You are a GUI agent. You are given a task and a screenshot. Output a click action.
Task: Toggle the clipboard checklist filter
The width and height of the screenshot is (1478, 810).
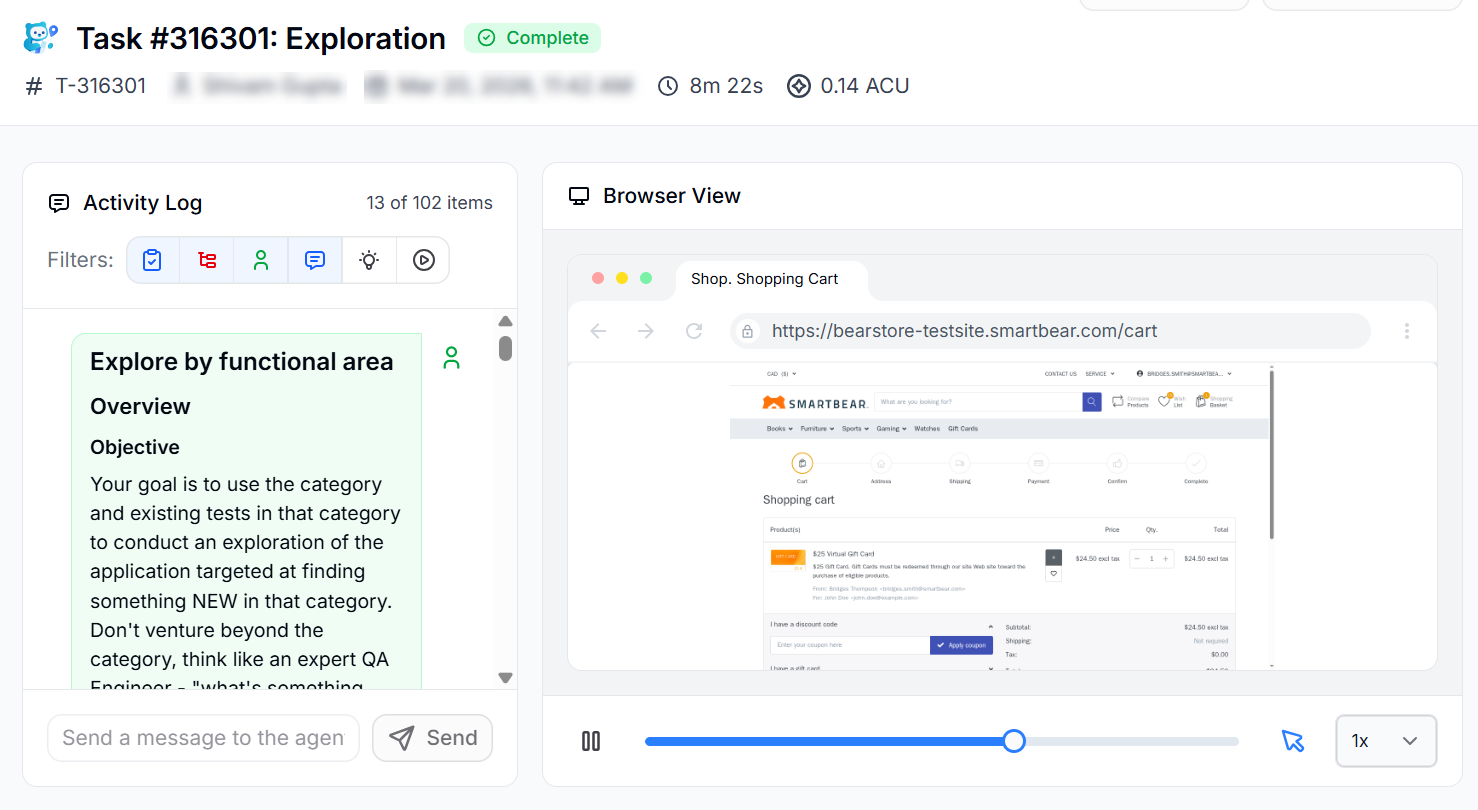tap(152, 260)
